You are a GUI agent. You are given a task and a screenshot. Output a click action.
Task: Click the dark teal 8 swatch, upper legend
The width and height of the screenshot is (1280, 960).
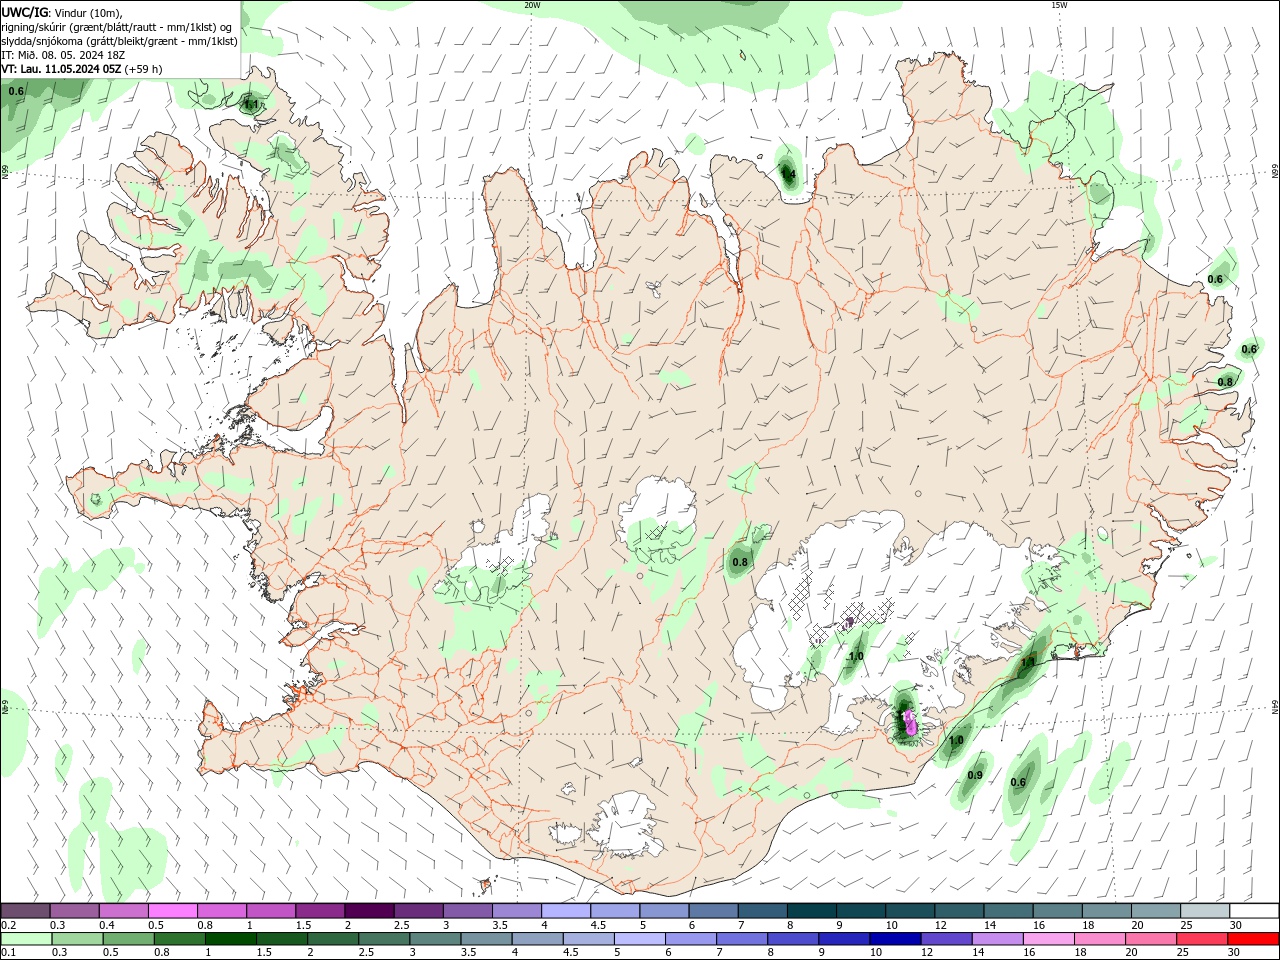(812, 911)
